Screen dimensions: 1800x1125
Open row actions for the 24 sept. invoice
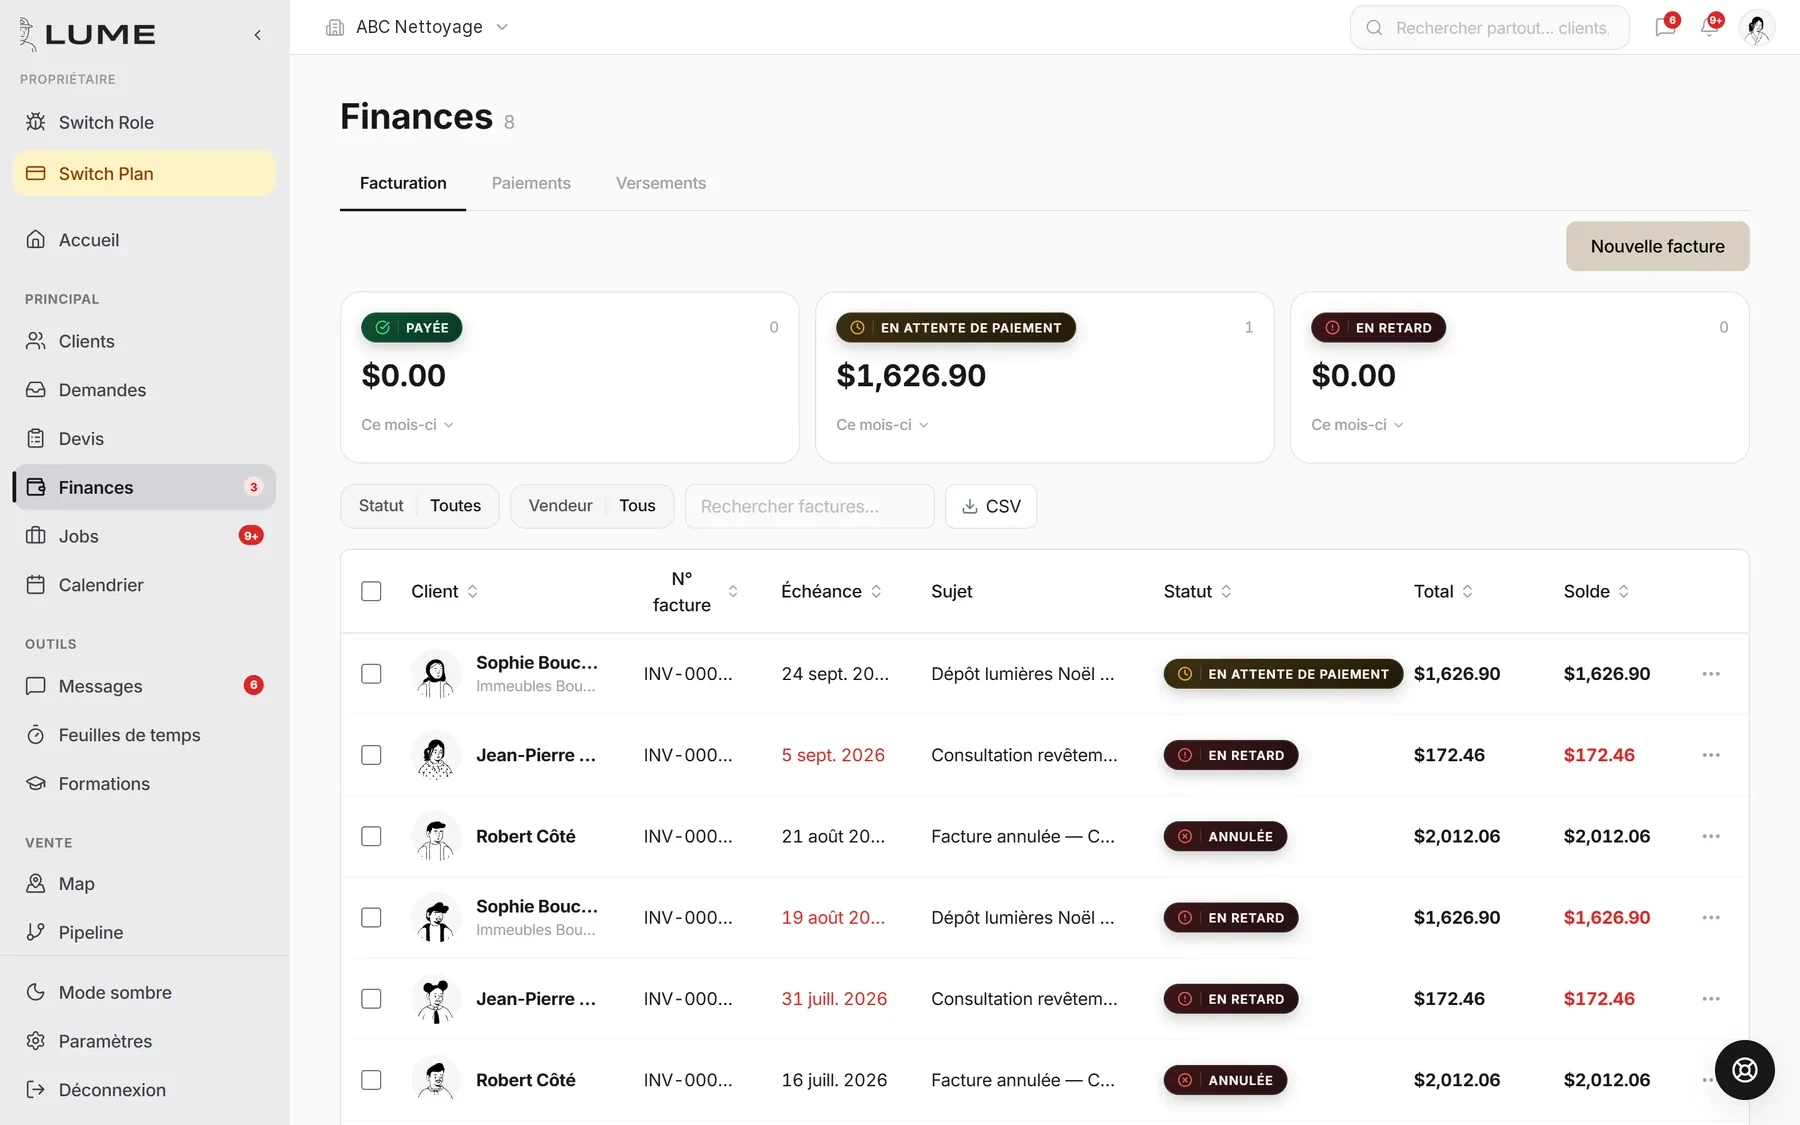pos(1711,674)
